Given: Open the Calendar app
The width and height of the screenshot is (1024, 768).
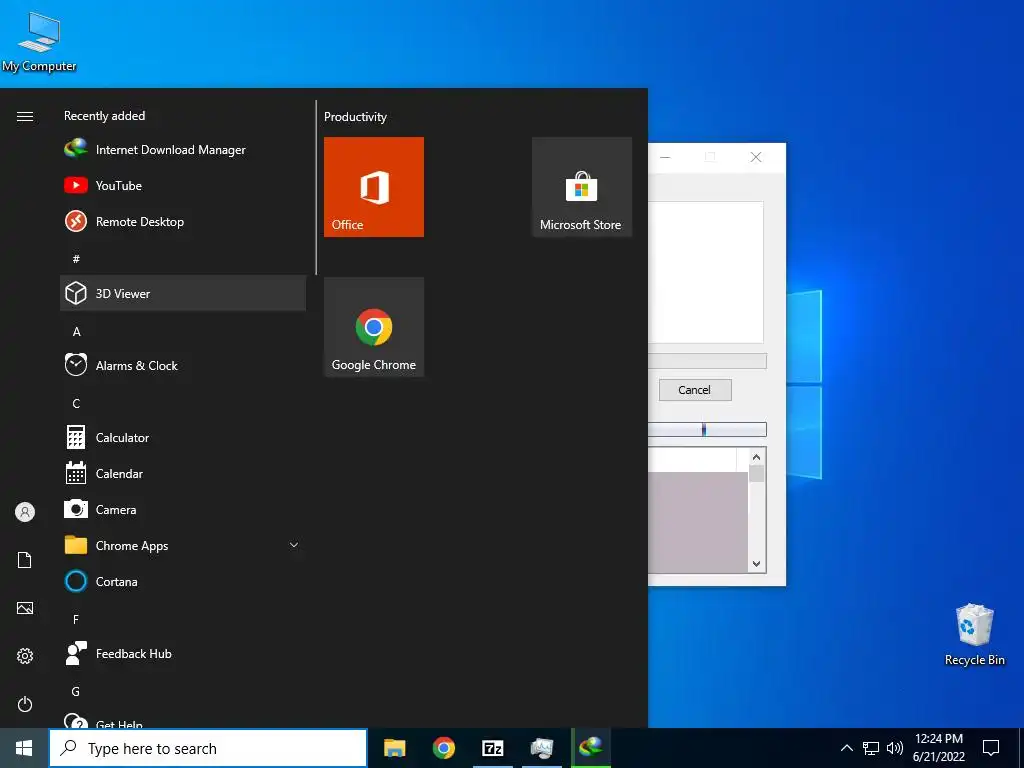Looking at the screenshot, I should [183, 473].
